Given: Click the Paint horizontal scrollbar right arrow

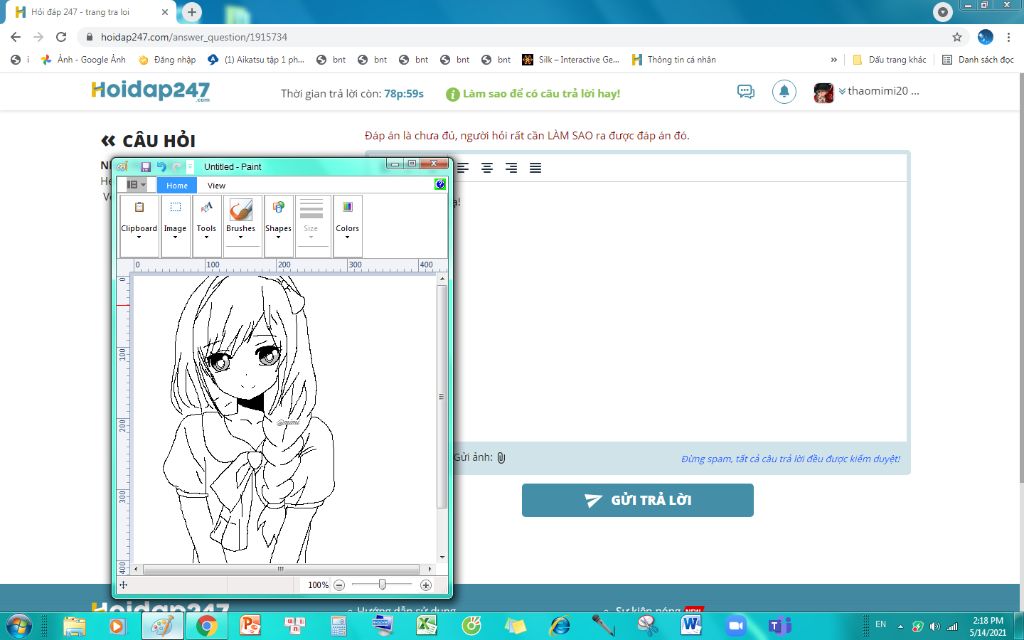Looking at the screenshot, I should tap(430, 569).
